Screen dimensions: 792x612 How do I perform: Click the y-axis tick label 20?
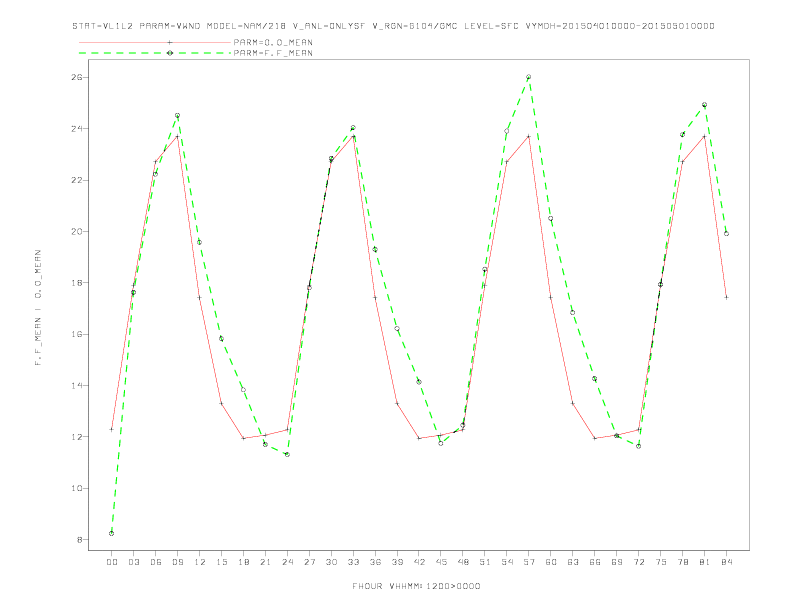point(77,232)
